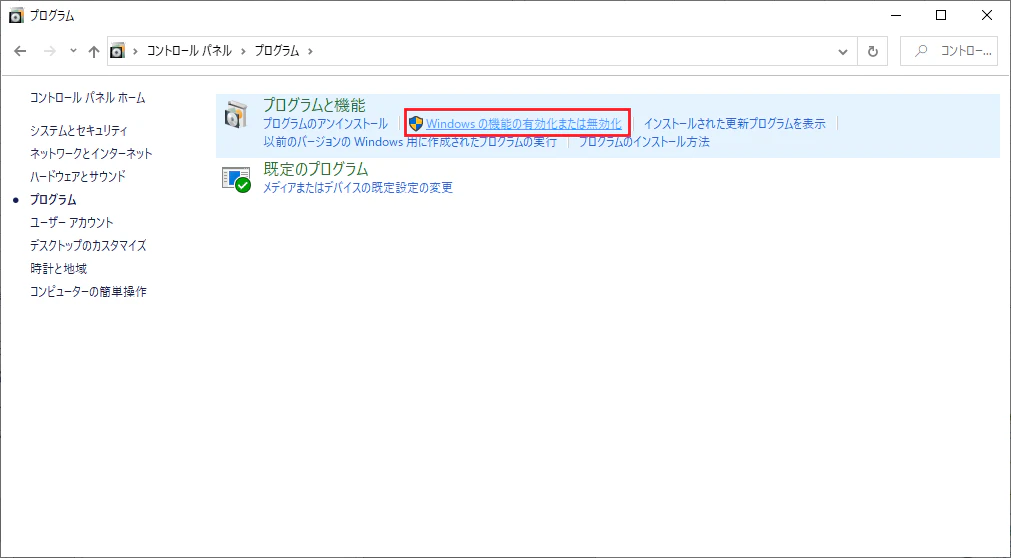The image size is (1011, 558).
Task: Go back with the left arrow button
Action: pos(21,51)
